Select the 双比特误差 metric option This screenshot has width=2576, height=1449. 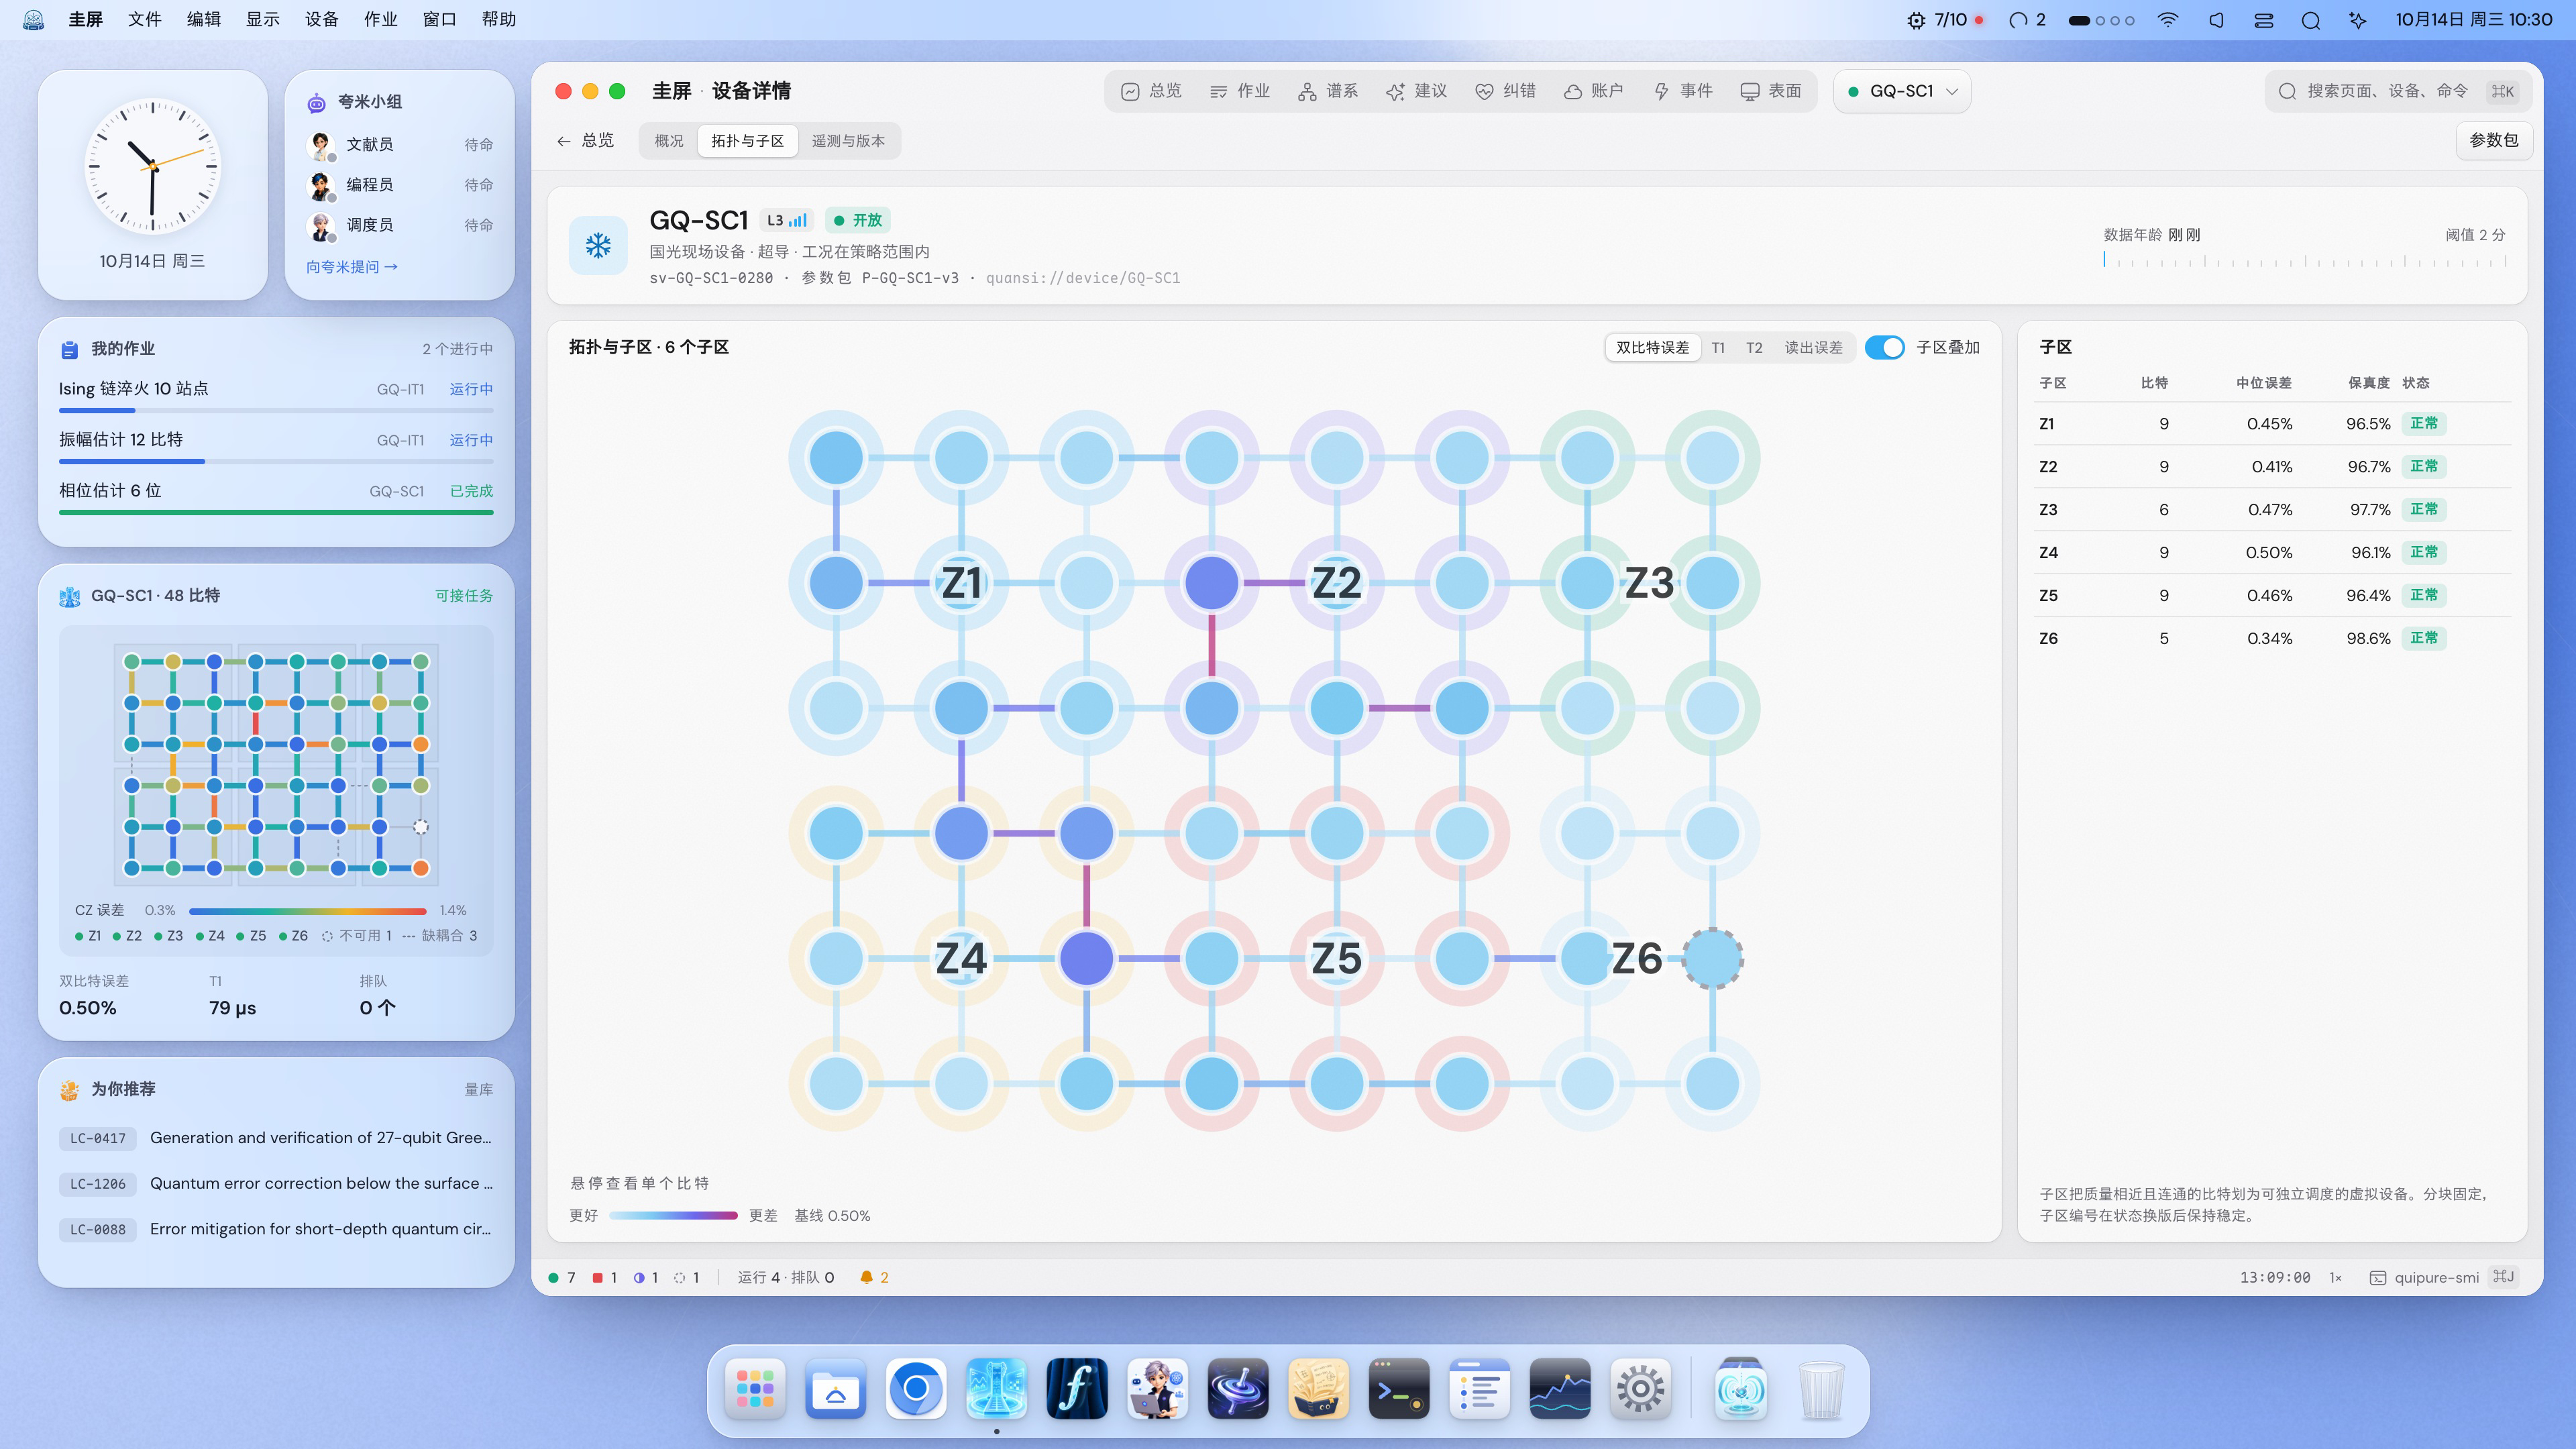(x=1652, y=347)
